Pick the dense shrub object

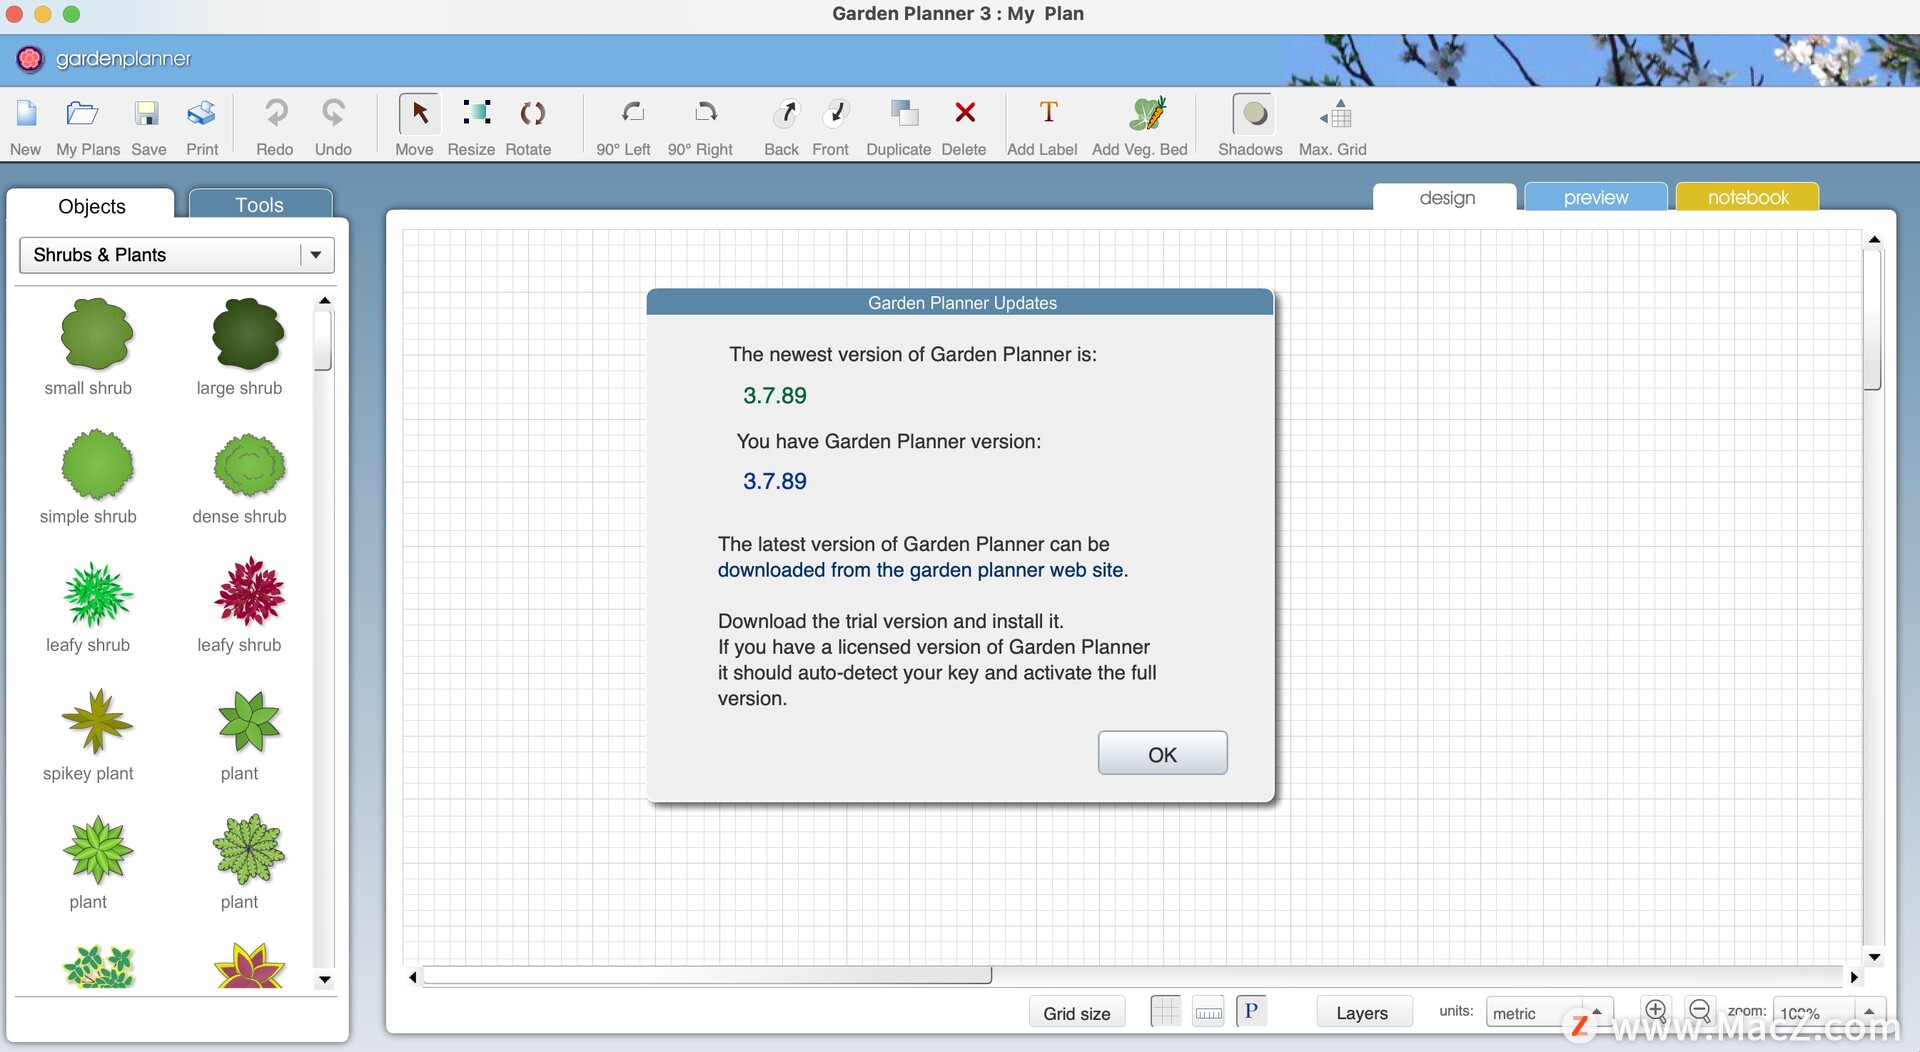249,464
